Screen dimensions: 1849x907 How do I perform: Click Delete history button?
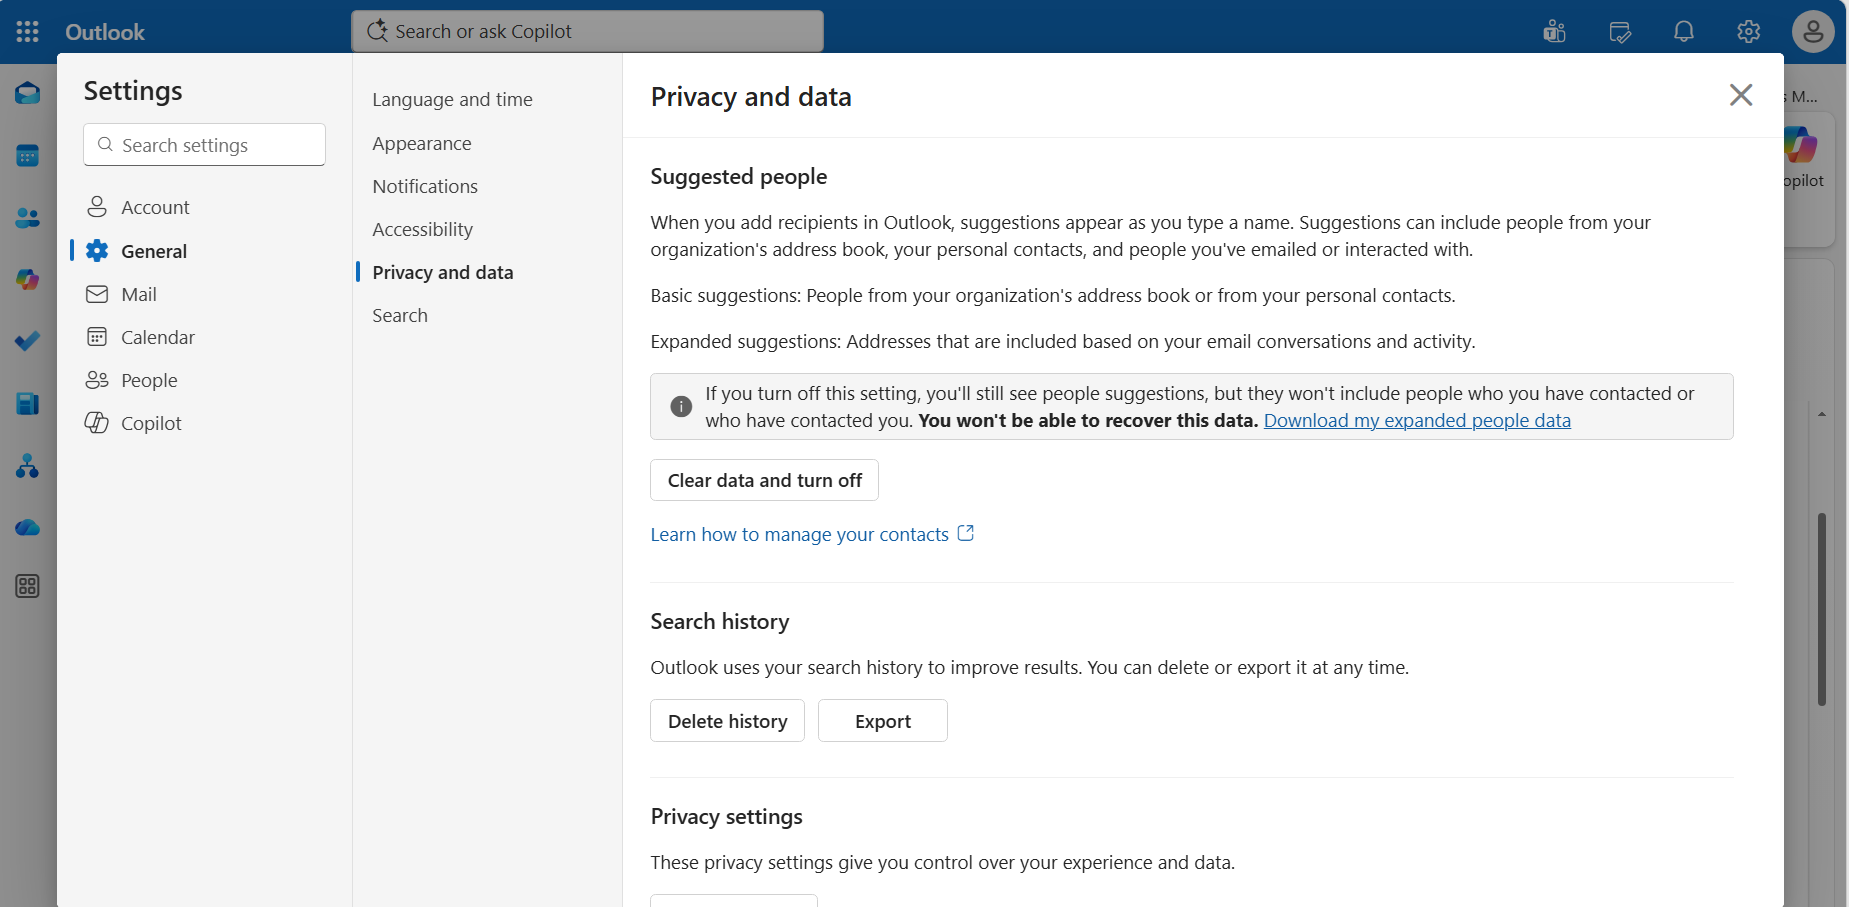click(728, 721)
